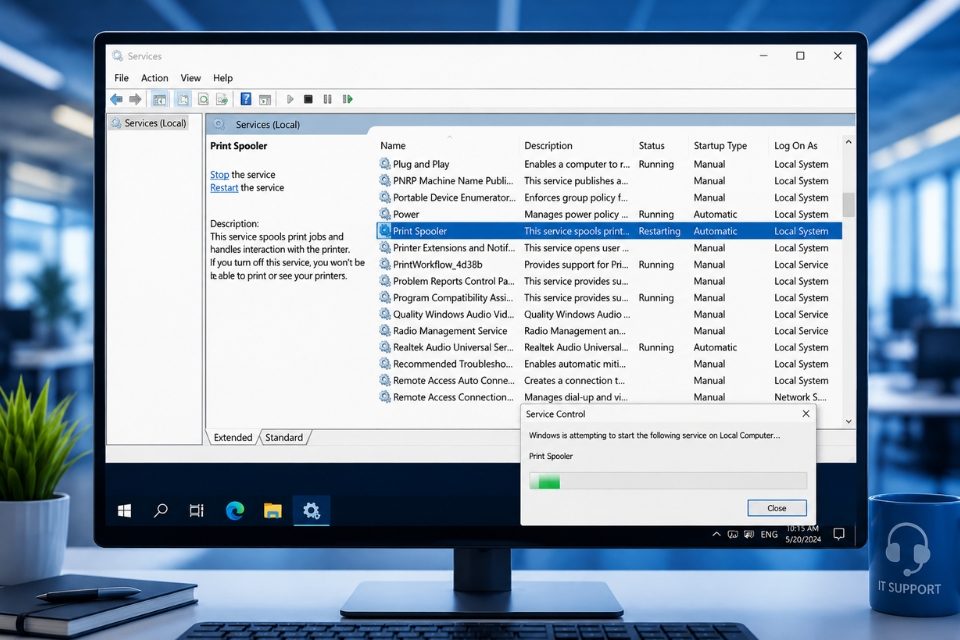
Task: Restart Service using the green restart icon
Action: coord(348,99)
